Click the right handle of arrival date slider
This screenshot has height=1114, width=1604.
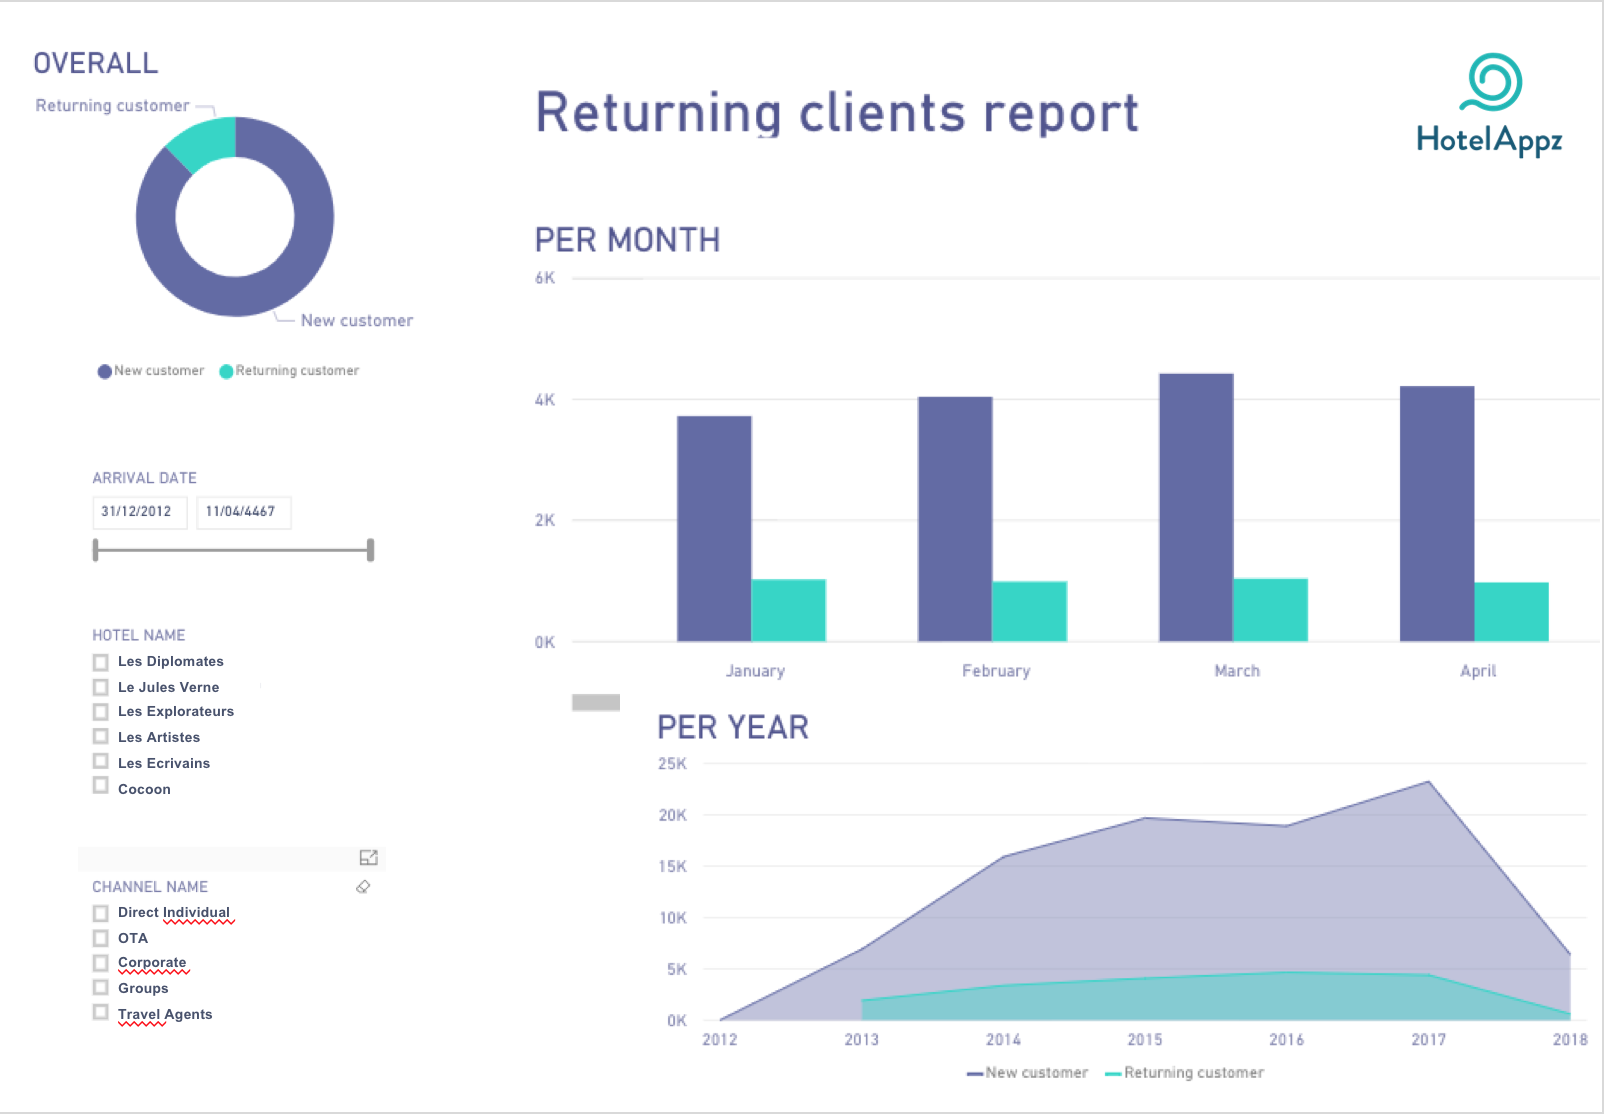coord(371,550)
